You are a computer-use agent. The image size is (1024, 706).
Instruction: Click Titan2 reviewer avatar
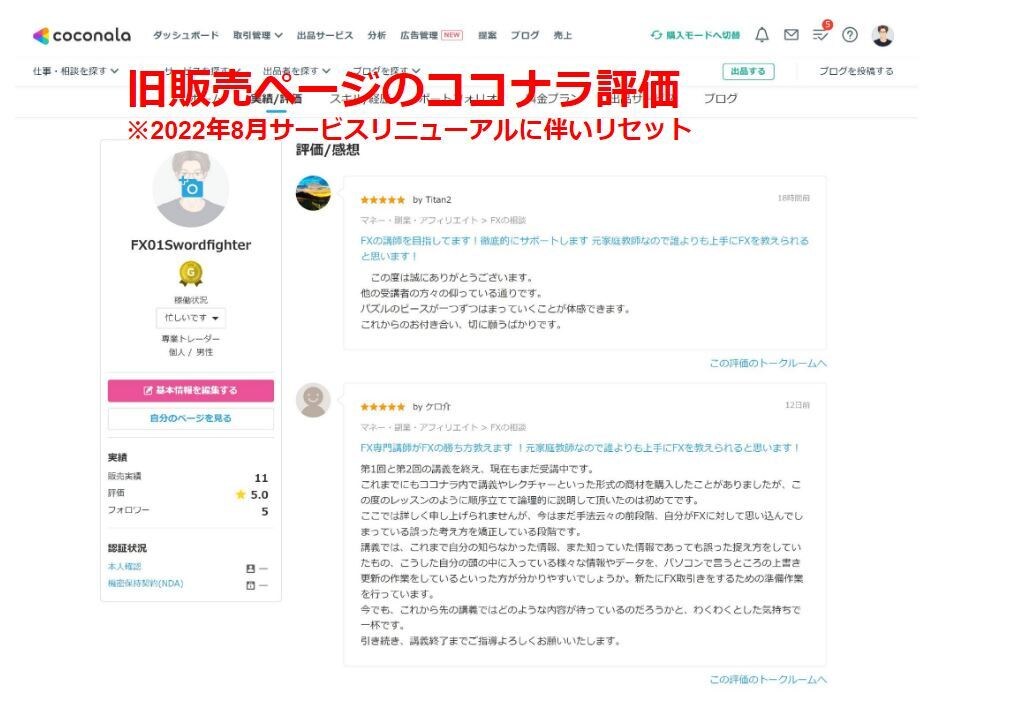click(x=313, y=193)
